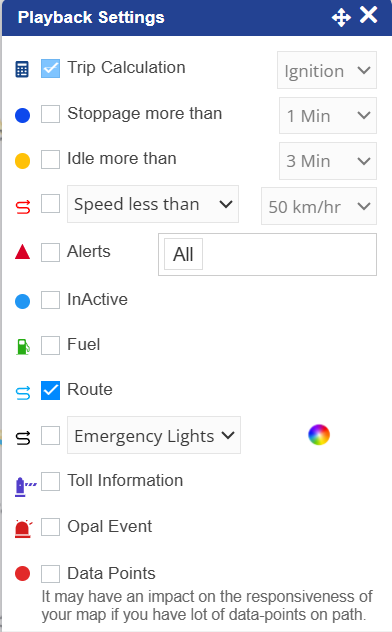The width and height of the screenshot is (392, 632).
Task: Click the toll booth icon
Action: [x=25, y=486]
